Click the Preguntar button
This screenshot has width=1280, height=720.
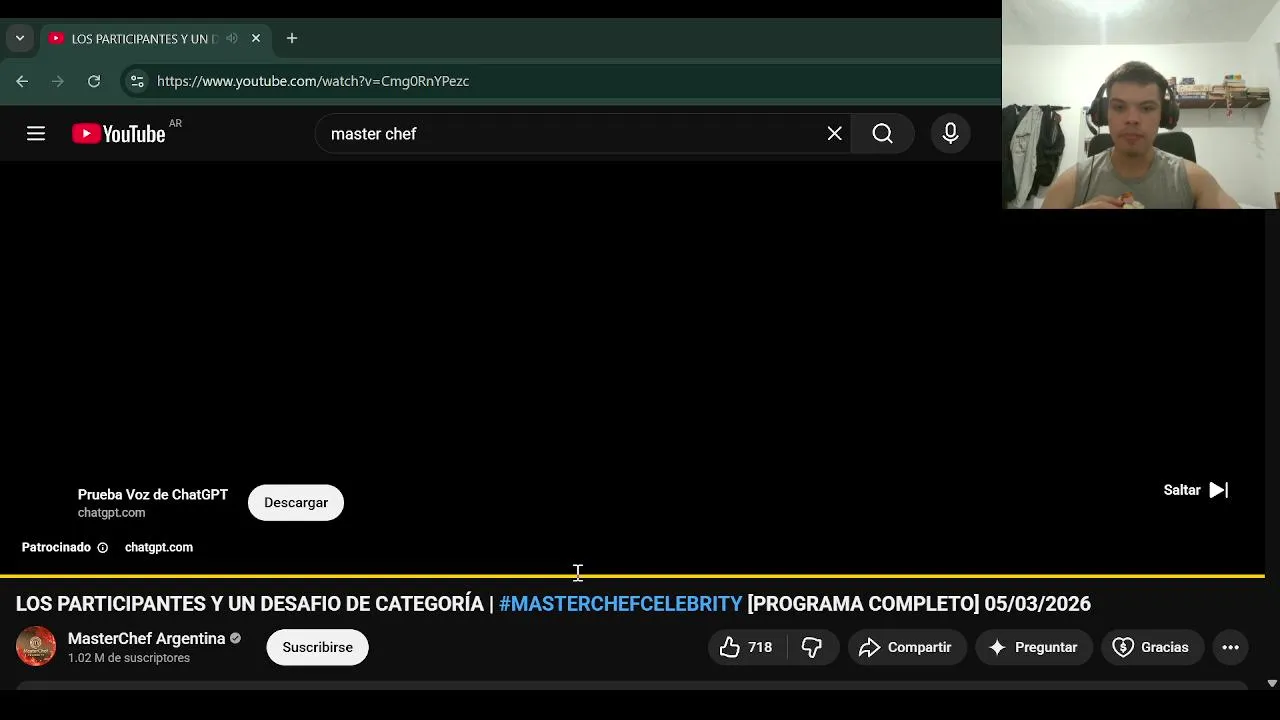click(x=1033, y=647)
